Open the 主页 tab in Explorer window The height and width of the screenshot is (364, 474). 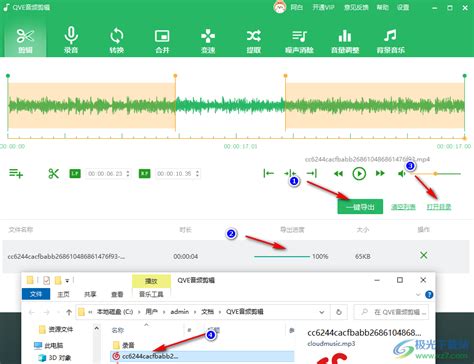point(63,294)
